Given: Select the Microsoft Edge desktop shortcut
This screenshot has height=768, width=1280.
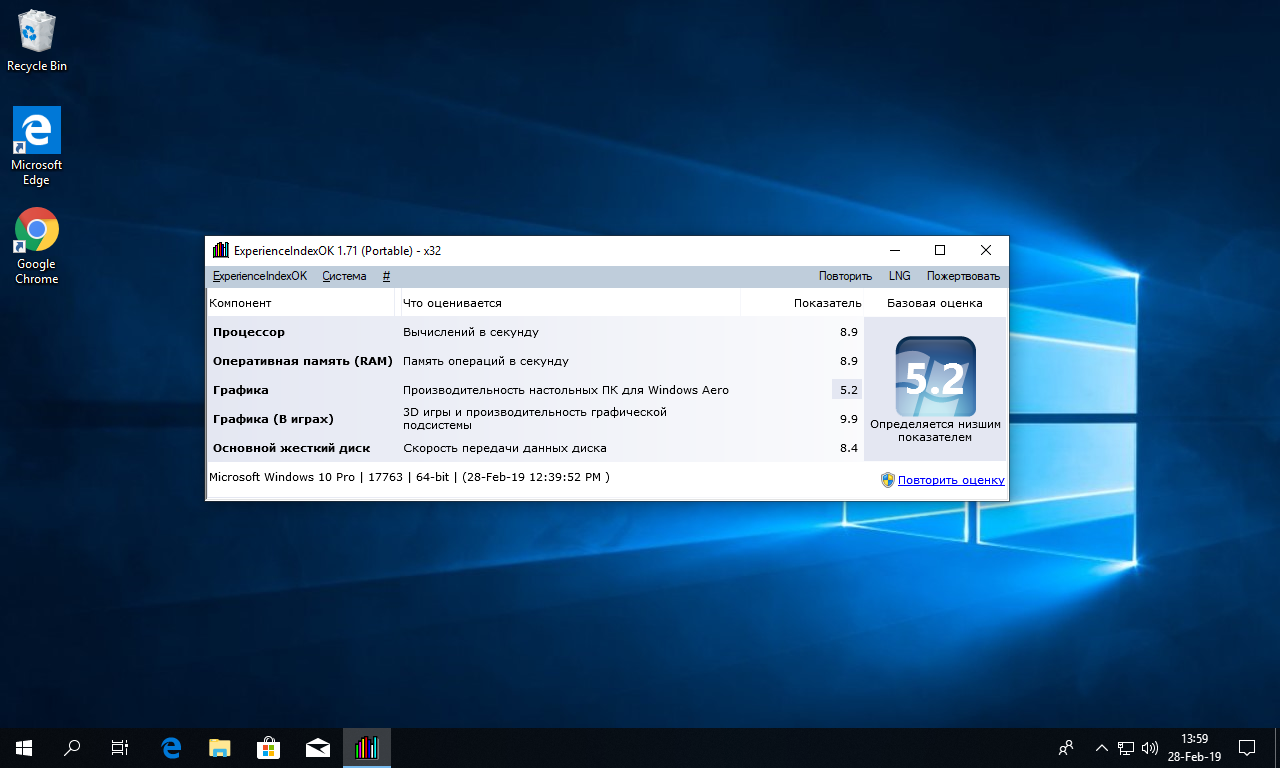Looking at the screenshot, I should tap(37, 146).
